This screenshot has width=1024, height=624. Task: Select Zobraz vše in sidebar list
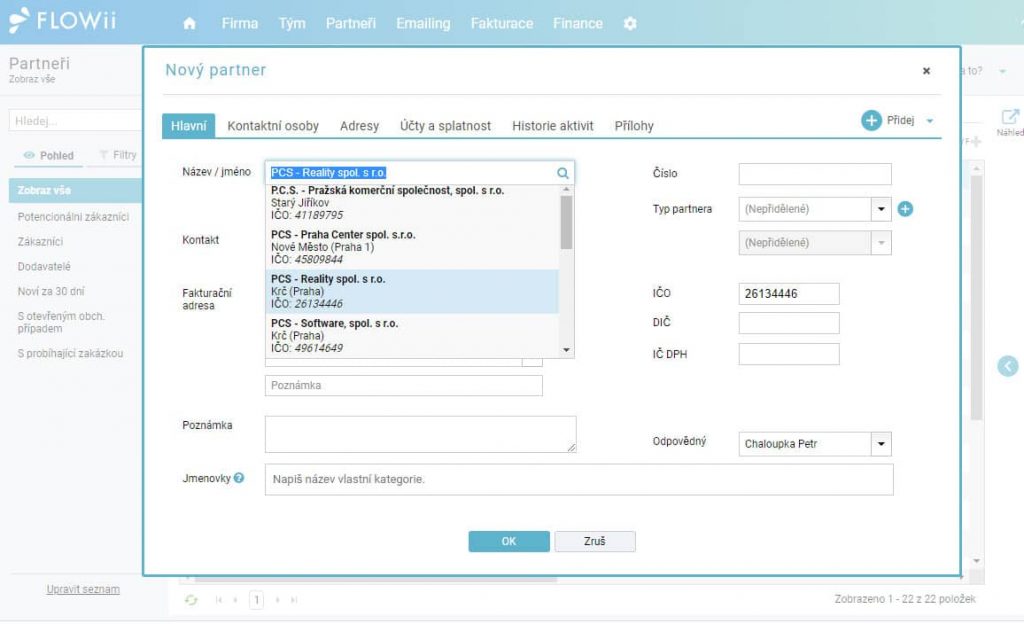[x=75, y=191]
